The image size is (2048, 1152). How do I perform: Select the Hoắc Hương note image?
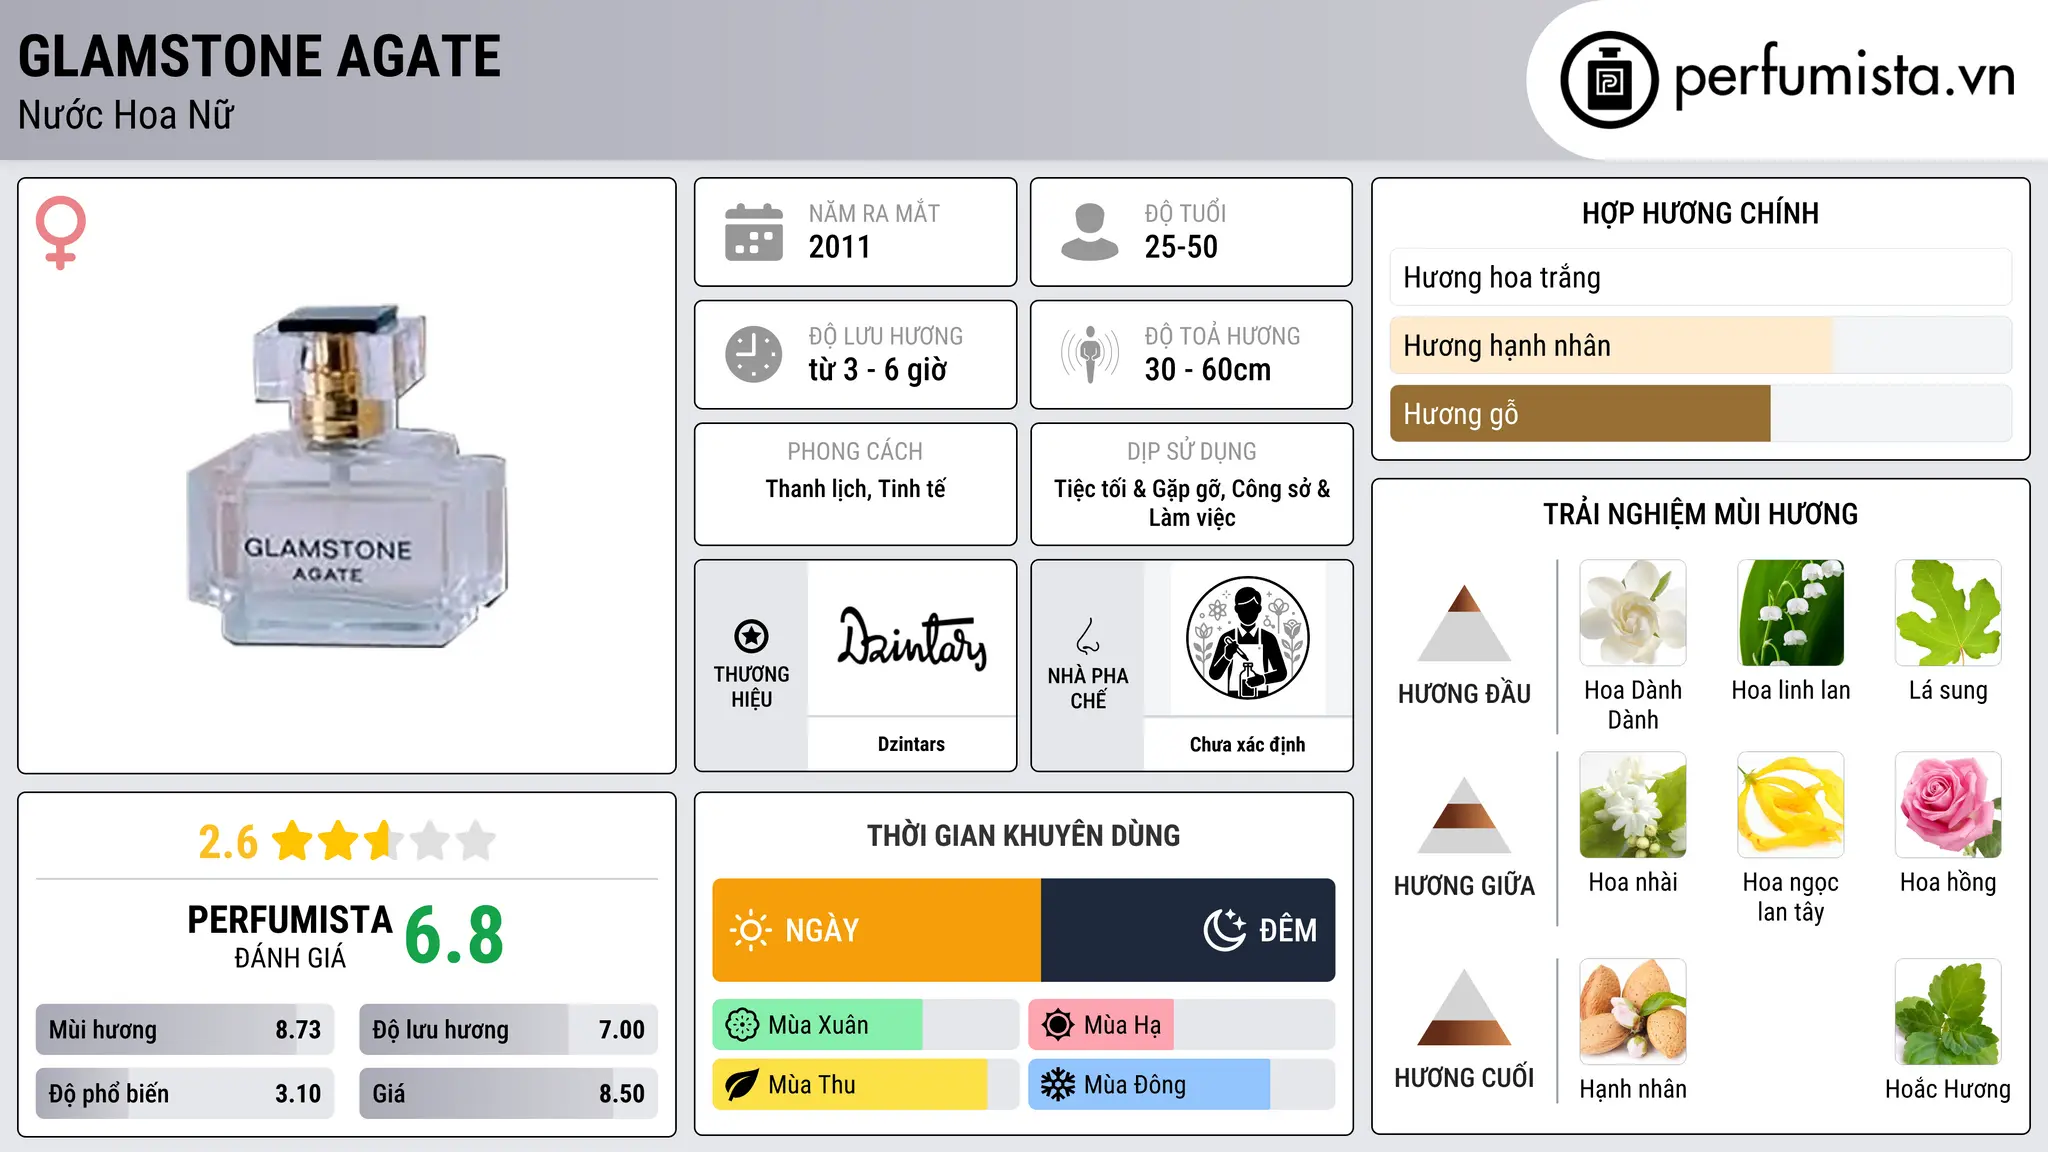click(x=1948, y=1012)
